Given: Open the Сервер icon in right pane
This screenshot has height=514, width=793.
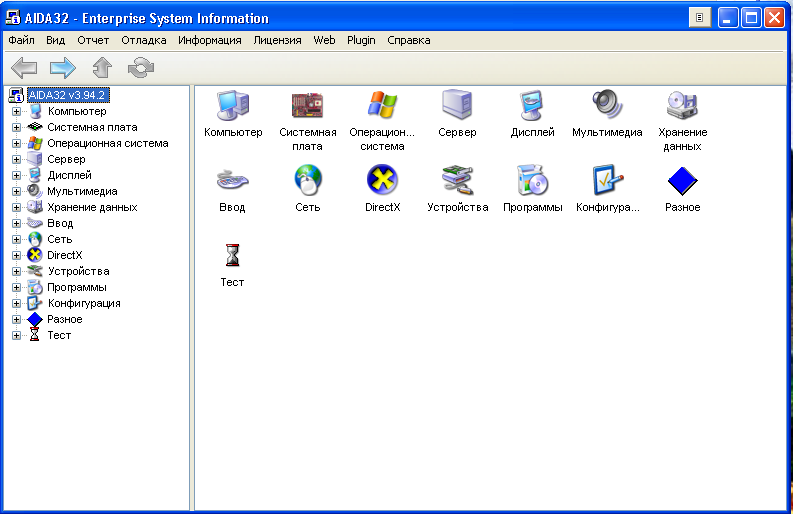Looking at the screenshot, I should pos(457,105).
